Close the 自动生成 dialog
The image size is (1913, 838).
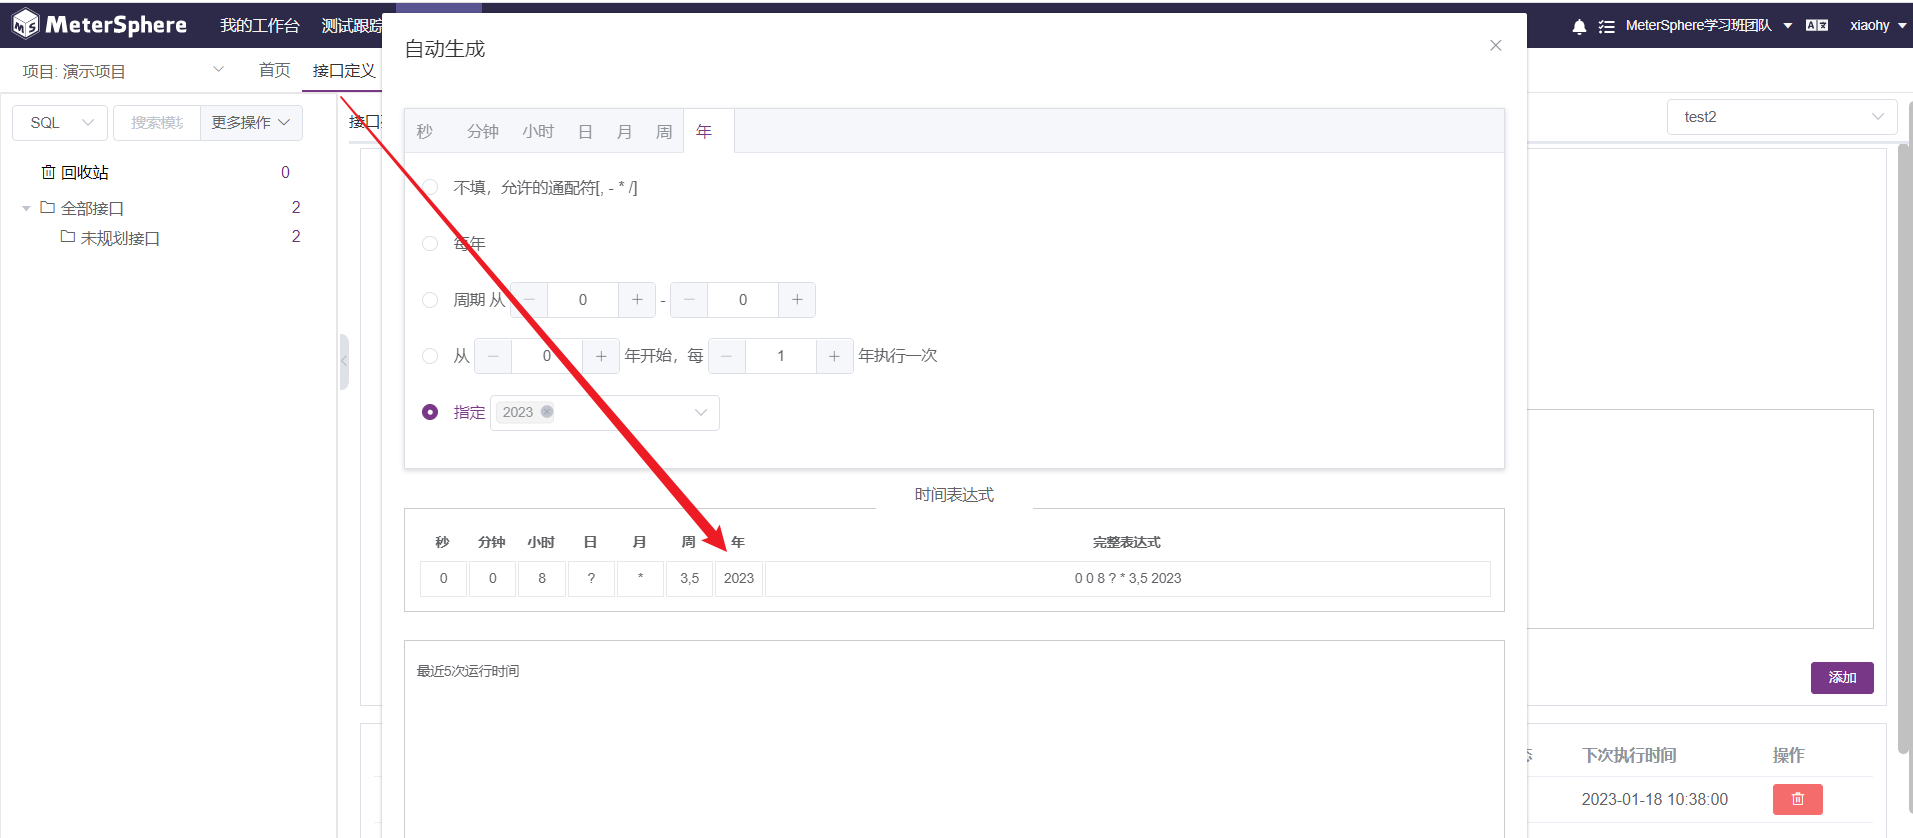click(1496, 45)
